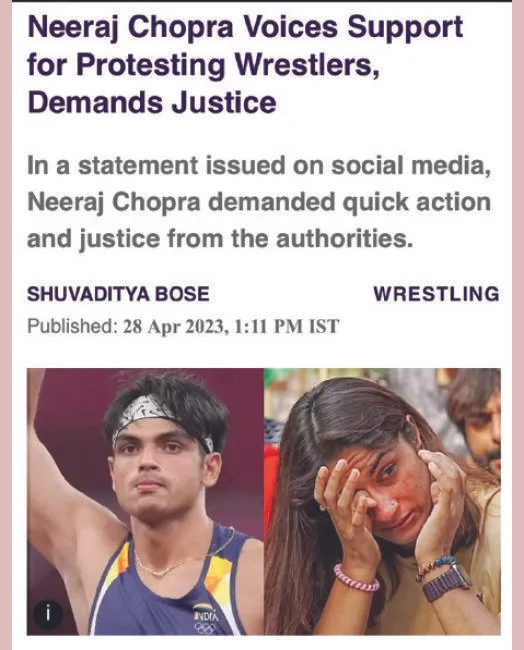Image resolution: width=524 pixels, height=650 pixels.
Task: Click the dark border bar above the headline
Action: 262,1
